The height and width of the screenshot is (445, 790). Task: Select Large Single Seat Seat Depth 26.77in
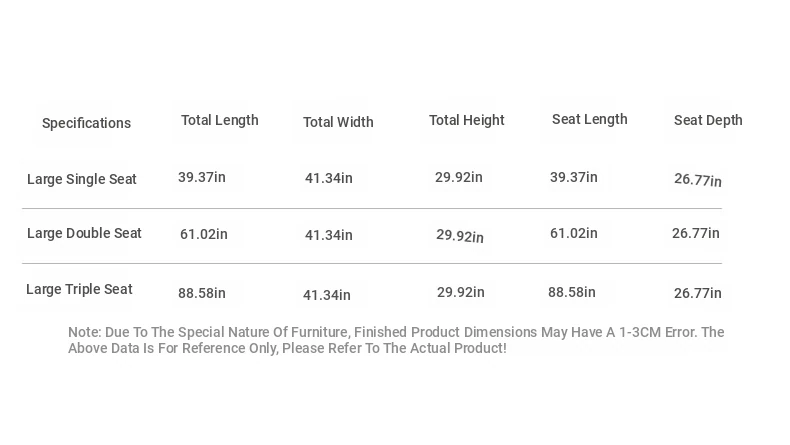click(698, 179)
